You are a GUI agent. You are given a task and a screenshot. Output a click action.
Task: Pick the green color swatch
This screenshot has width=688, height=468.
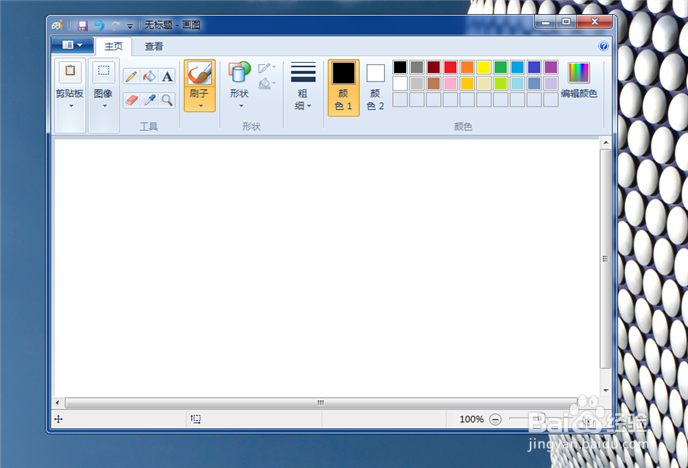point(501,67)
